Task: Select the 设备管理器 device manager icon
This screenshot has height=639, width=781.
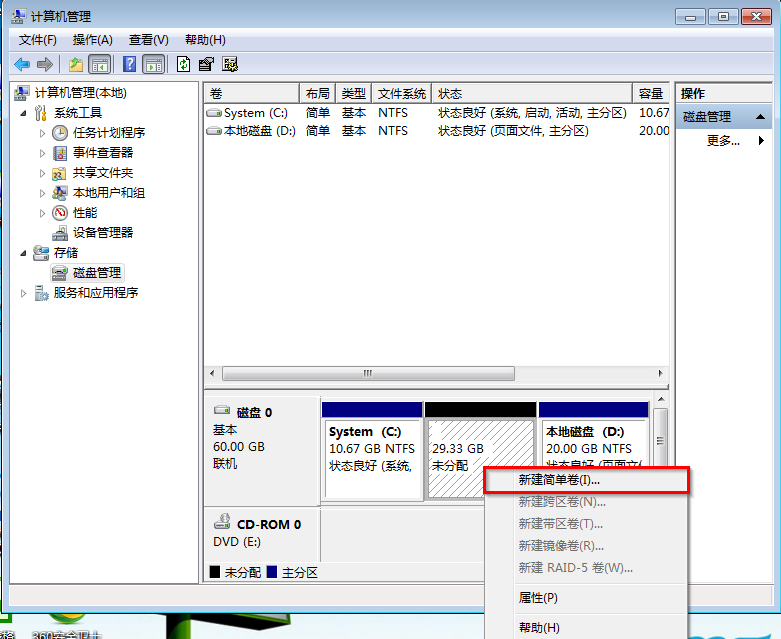Action: pos(61,233)
